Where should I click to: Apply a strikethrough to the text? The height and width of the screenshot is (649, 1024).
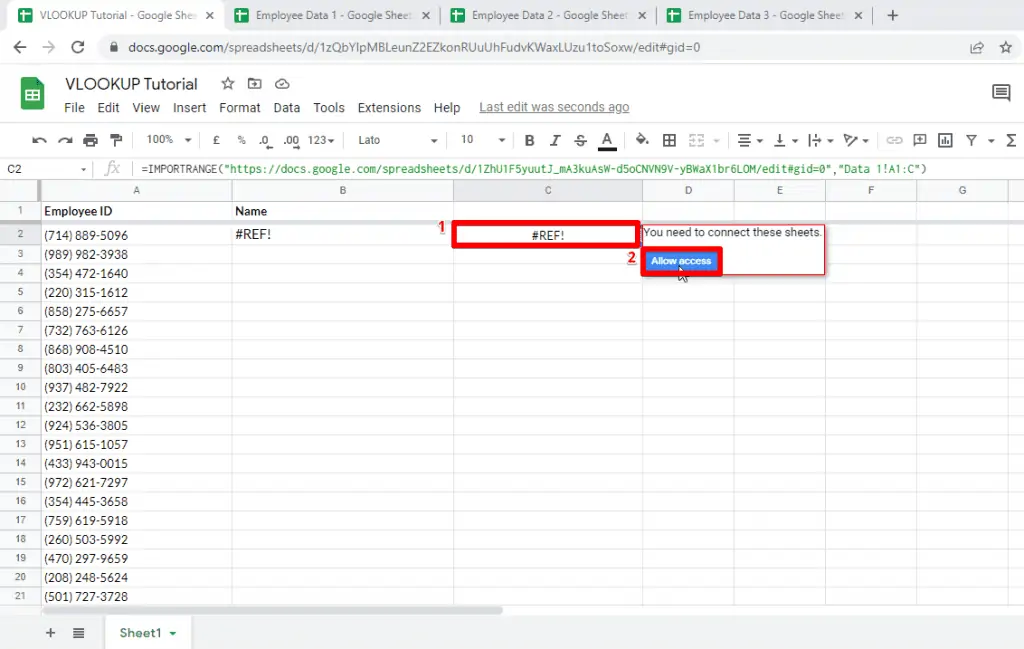coord(579,140)
